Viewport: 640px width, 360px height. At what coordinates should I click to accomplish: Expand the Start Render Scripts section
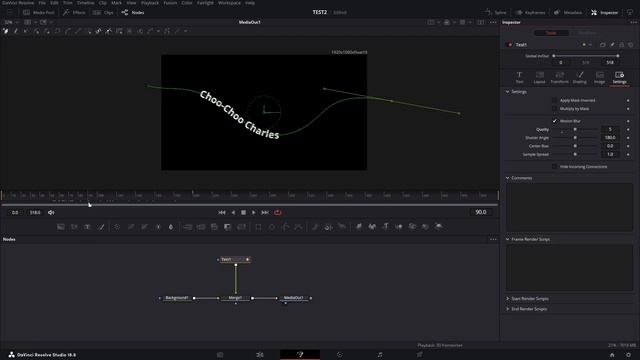(x=508, y=299)
